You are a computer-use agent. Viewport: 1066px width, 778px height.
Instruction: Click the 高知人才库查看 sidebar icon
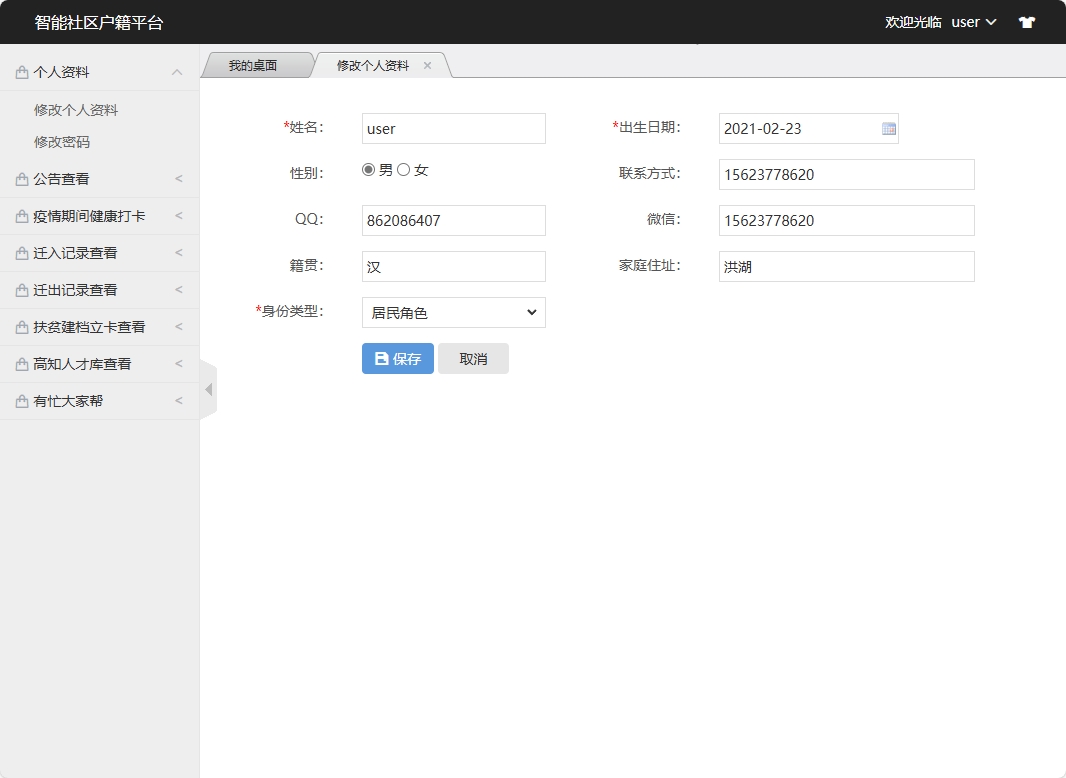20,364
